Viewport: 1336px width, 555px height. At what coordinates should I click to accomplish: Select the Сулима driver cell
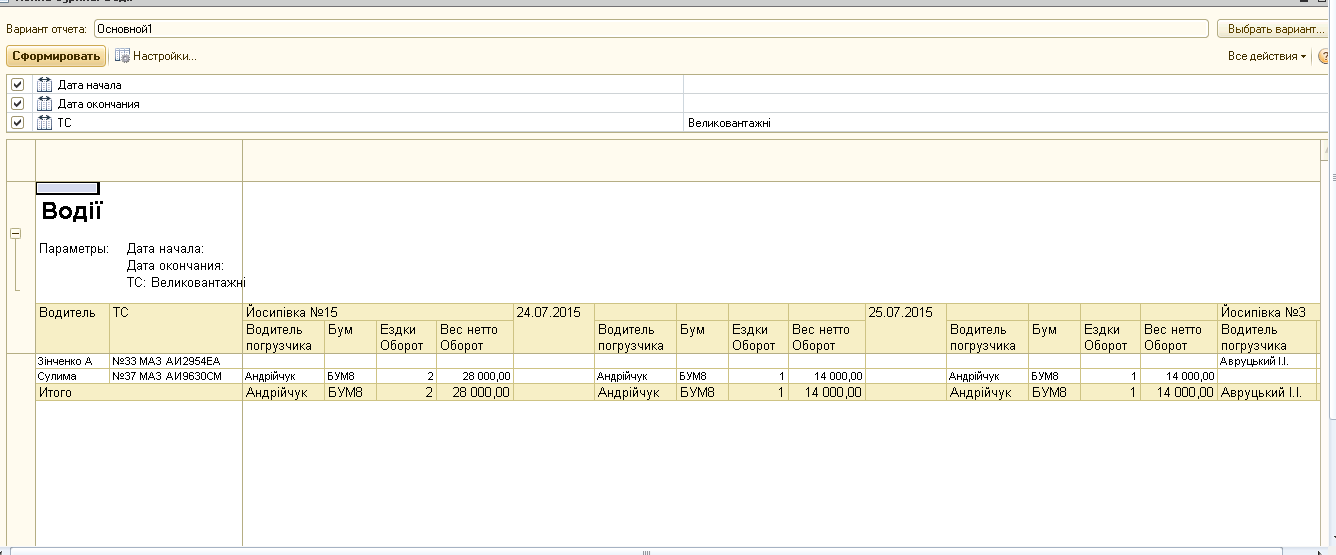pos(72,376)
